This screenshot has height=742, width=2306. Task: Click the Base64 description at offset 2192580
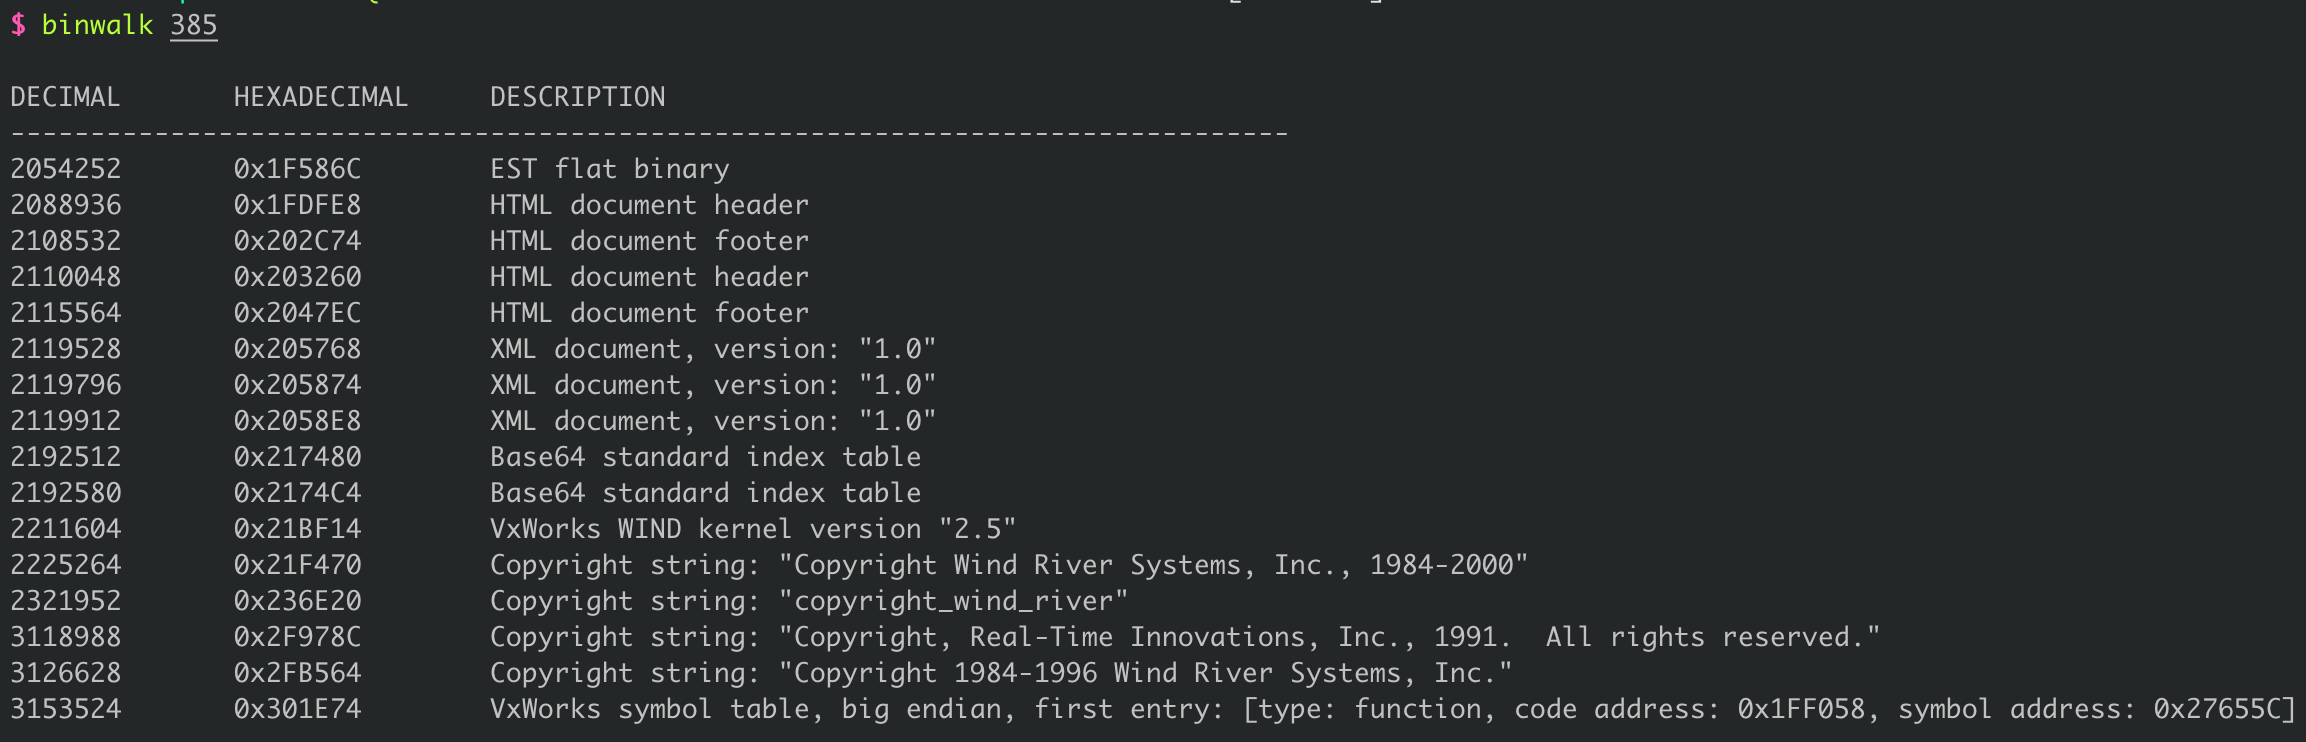pyautogui.click(x=705, y=493)
